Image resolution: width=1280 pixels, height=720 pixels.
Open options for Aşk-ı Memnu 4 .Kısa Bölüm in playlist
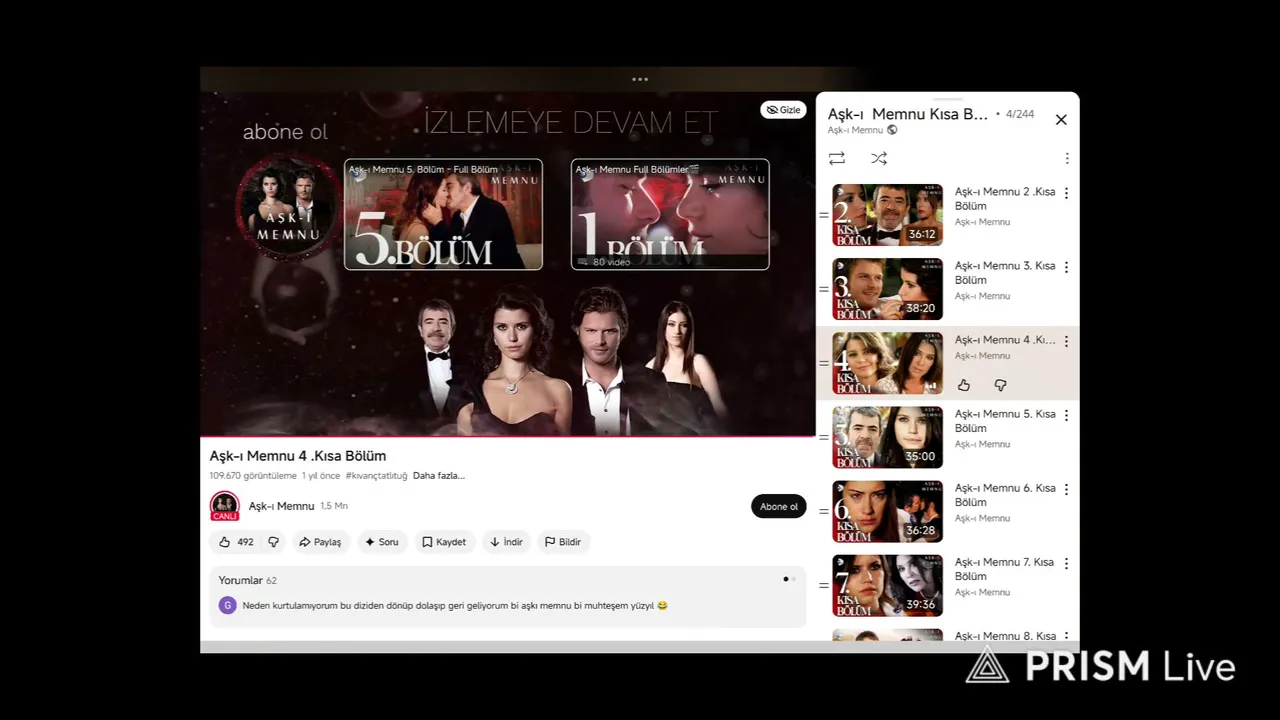tap(1066, 341)
